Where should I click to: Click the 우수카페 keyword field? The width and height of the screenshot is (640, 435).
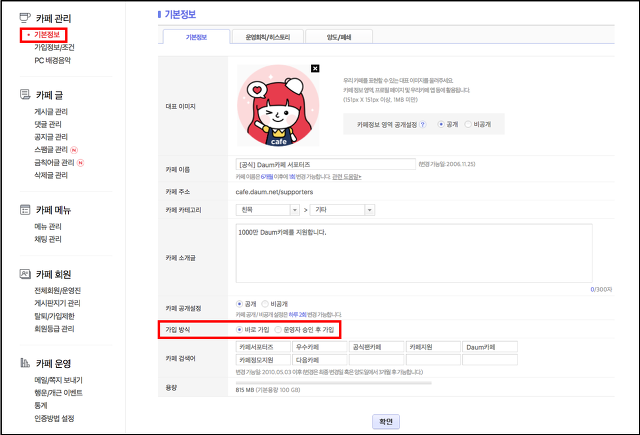point(320,347)
